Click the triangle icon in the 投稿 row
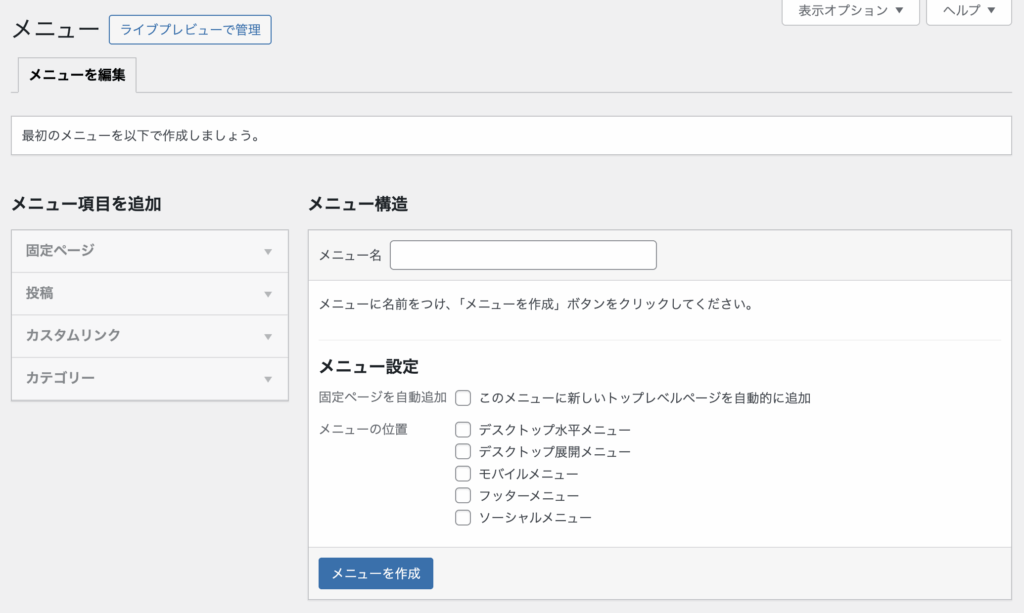Screen dimensions: 1024x613 coord(268,294)
